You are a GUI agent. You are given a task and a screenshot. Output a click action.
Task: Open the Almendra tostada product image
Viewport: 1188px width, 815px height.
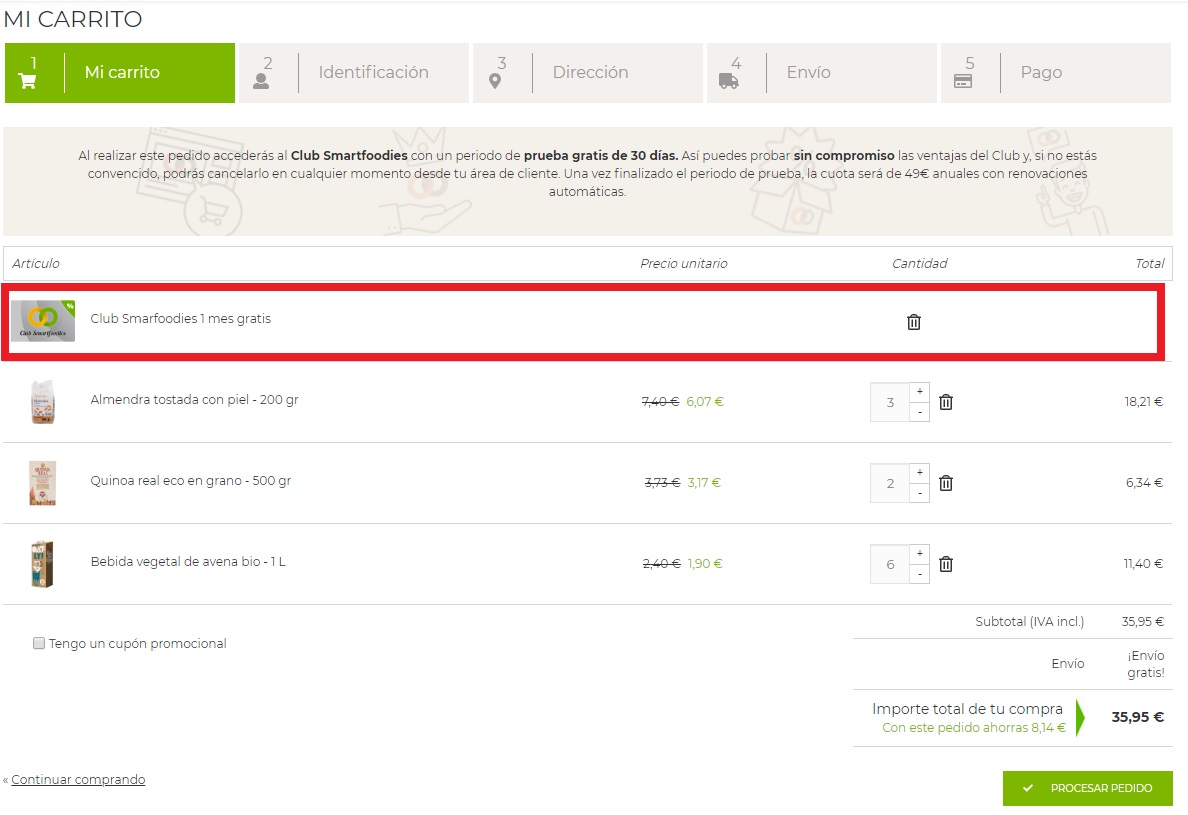[43, 402]
